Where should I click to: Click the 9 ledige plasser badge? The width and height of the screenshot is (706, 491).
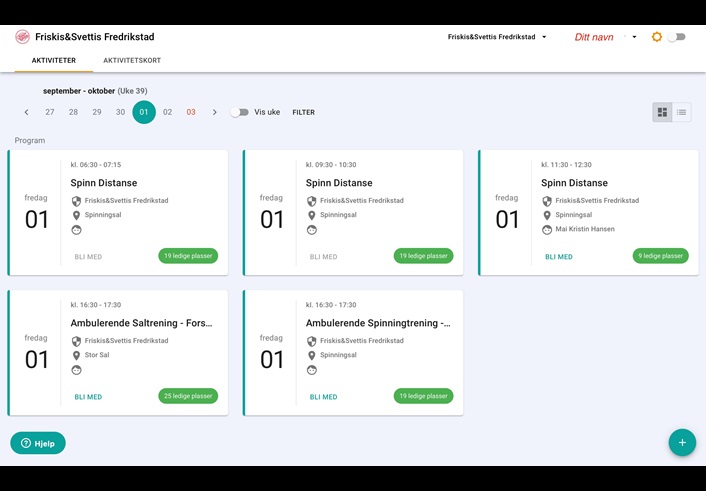(x=661, y=256)
